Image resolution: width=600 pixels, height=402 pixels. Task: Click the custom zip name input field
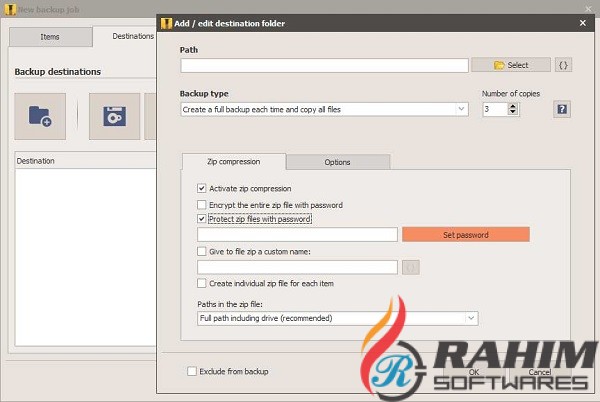tap(297, 267)
